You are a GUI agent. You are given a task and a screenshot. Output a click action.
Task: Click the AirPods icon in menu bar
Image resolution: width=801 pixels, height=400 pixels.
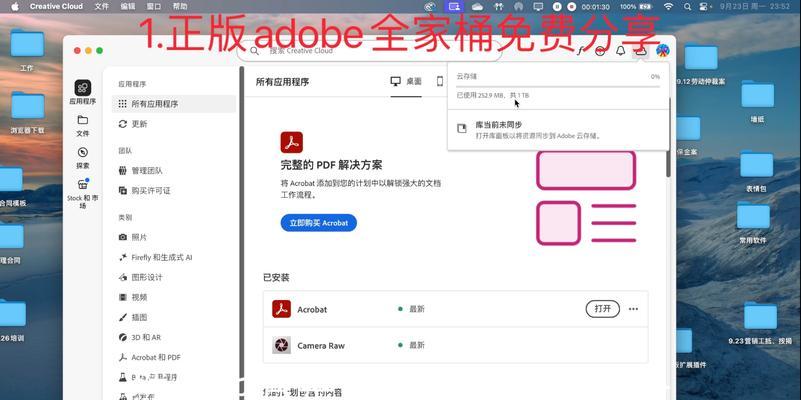499,7
